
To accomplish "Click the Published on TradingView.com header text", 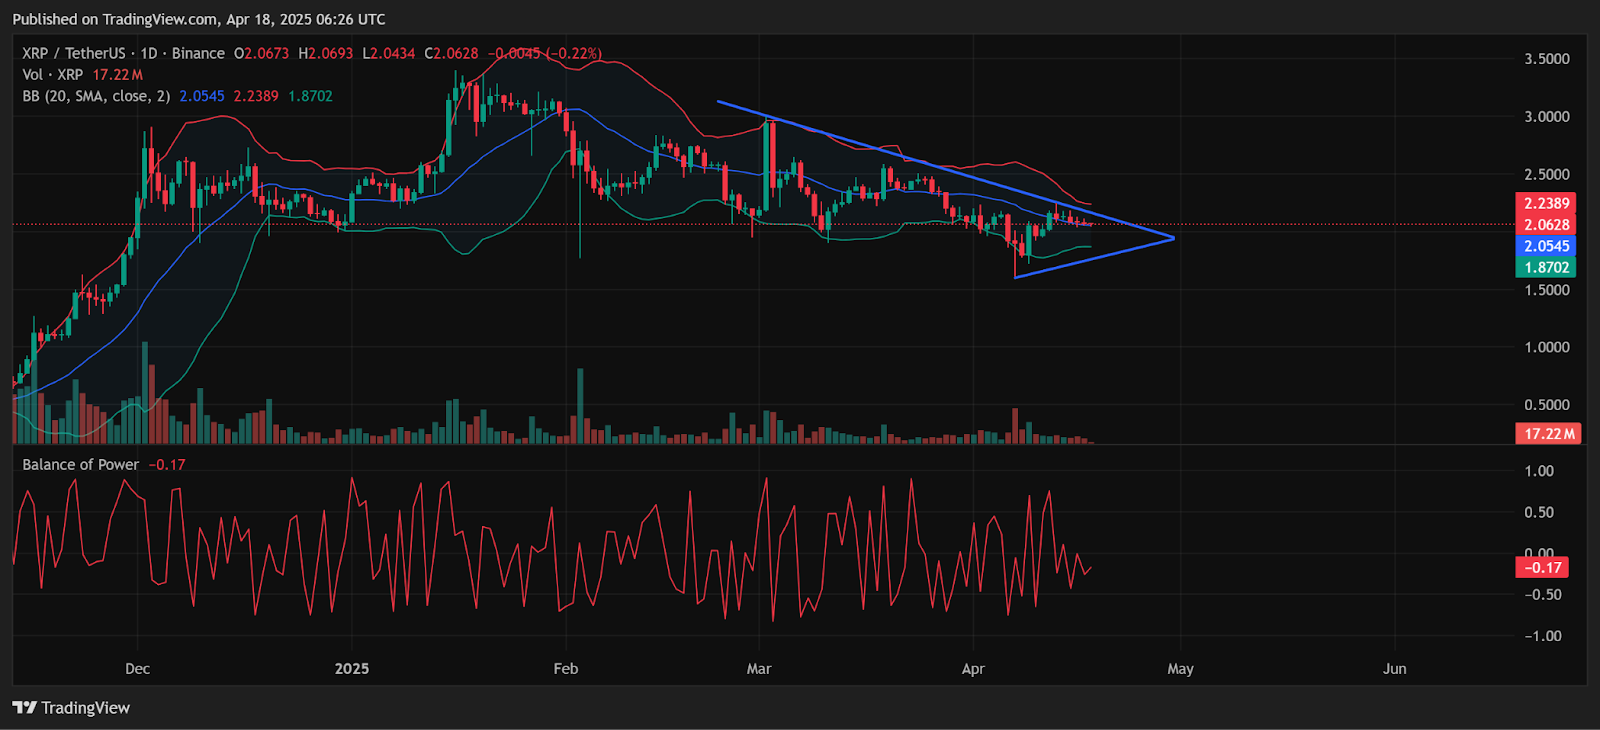I will [x=199, y=19].
